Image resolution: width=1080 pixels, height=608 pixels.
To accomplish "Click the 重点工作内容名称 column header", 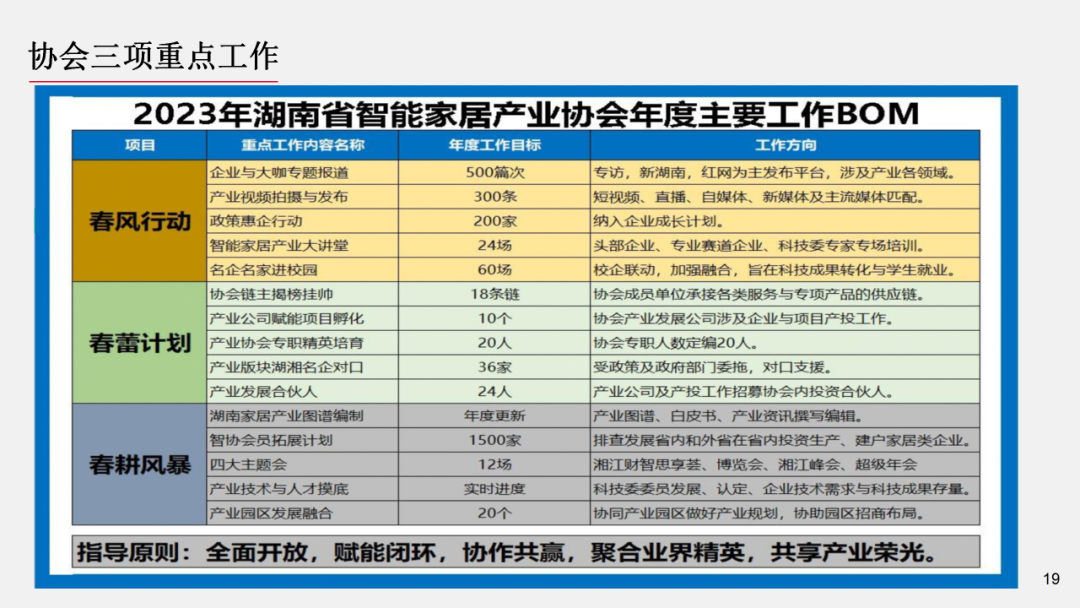I will pos(302,145).
